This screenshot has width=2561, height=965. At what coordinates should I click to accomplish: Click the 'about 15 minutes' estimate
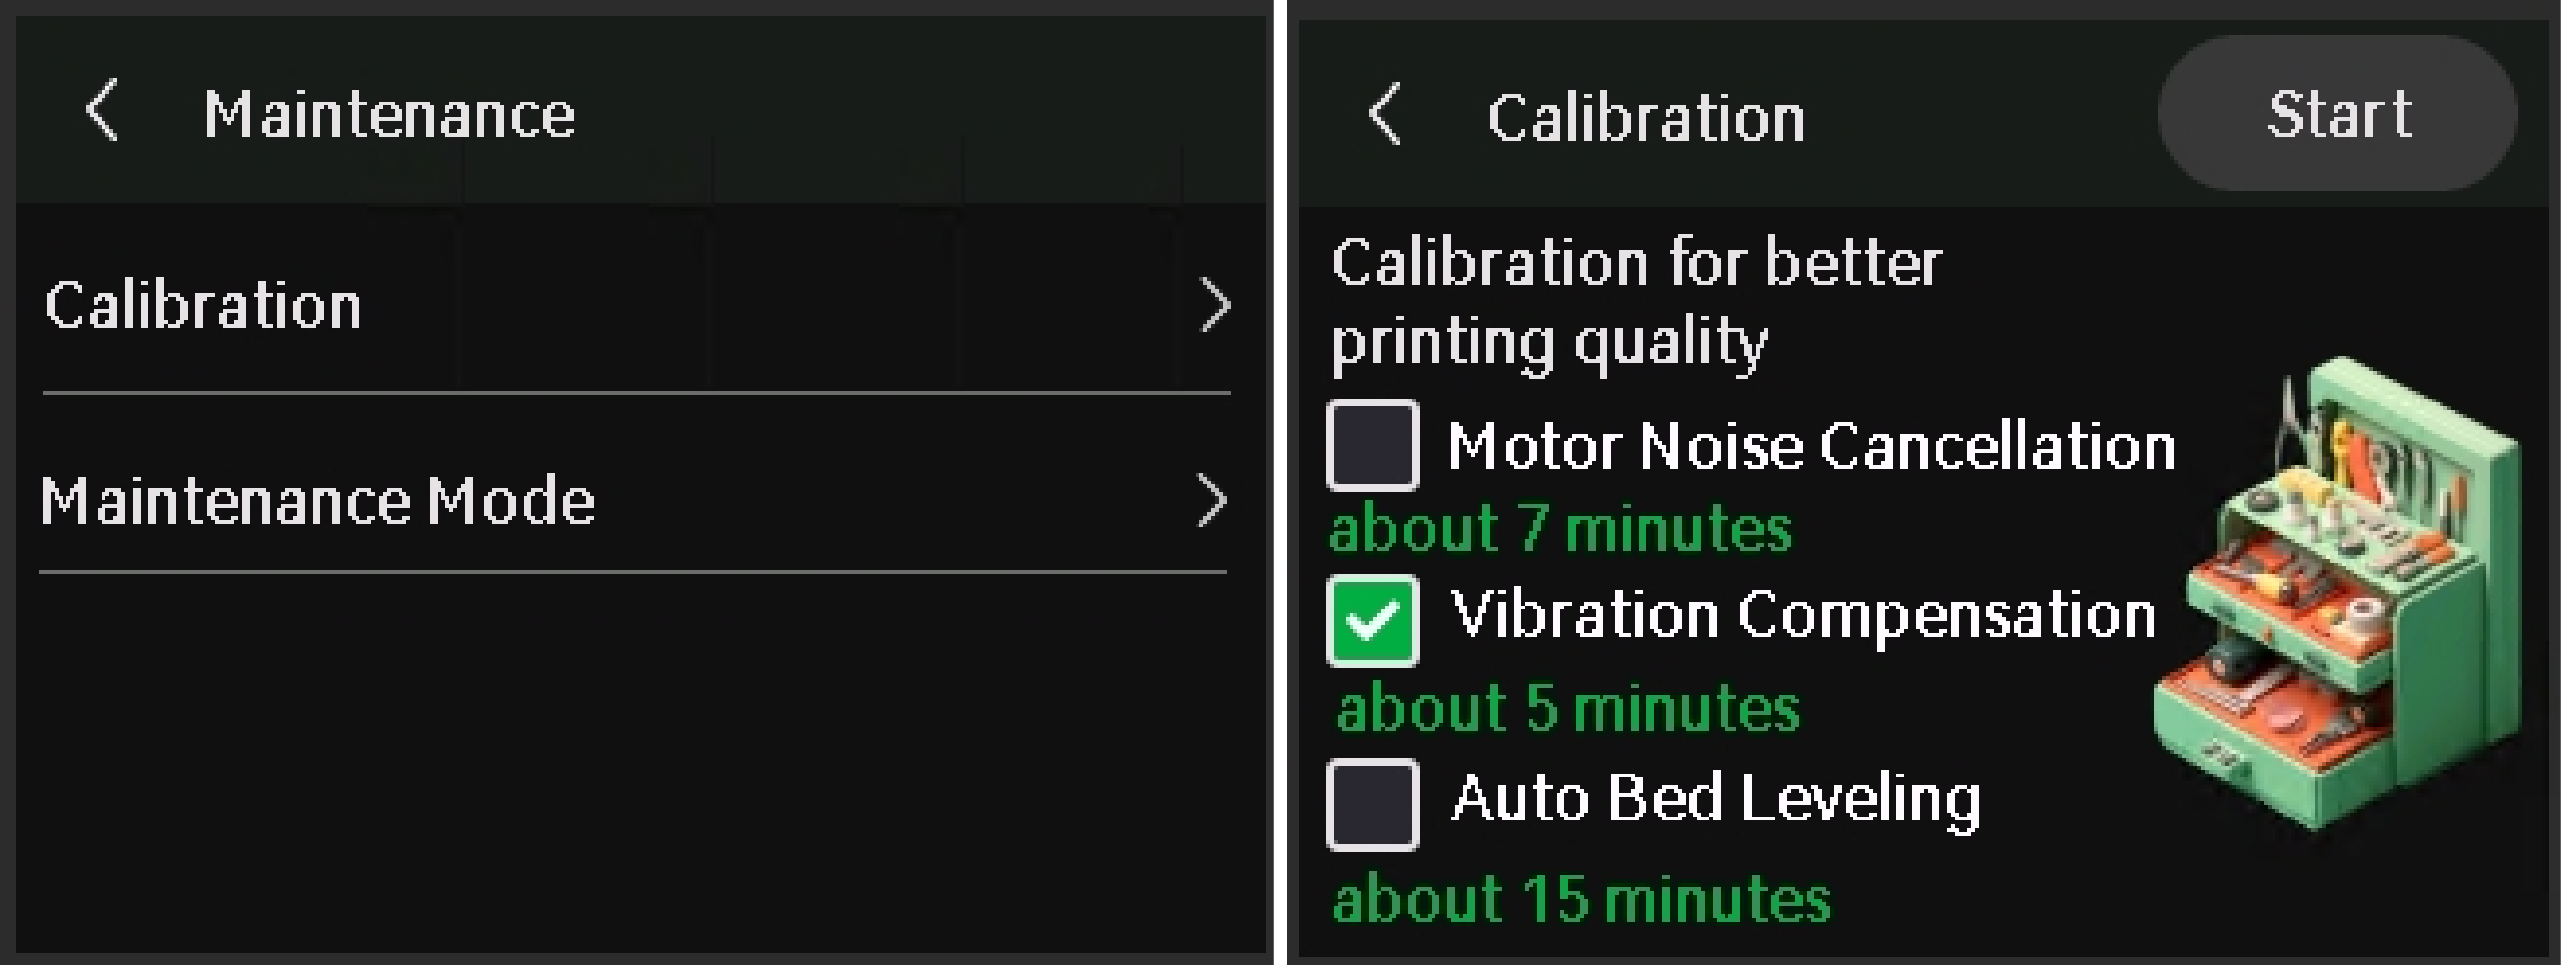coord(1581,898)
